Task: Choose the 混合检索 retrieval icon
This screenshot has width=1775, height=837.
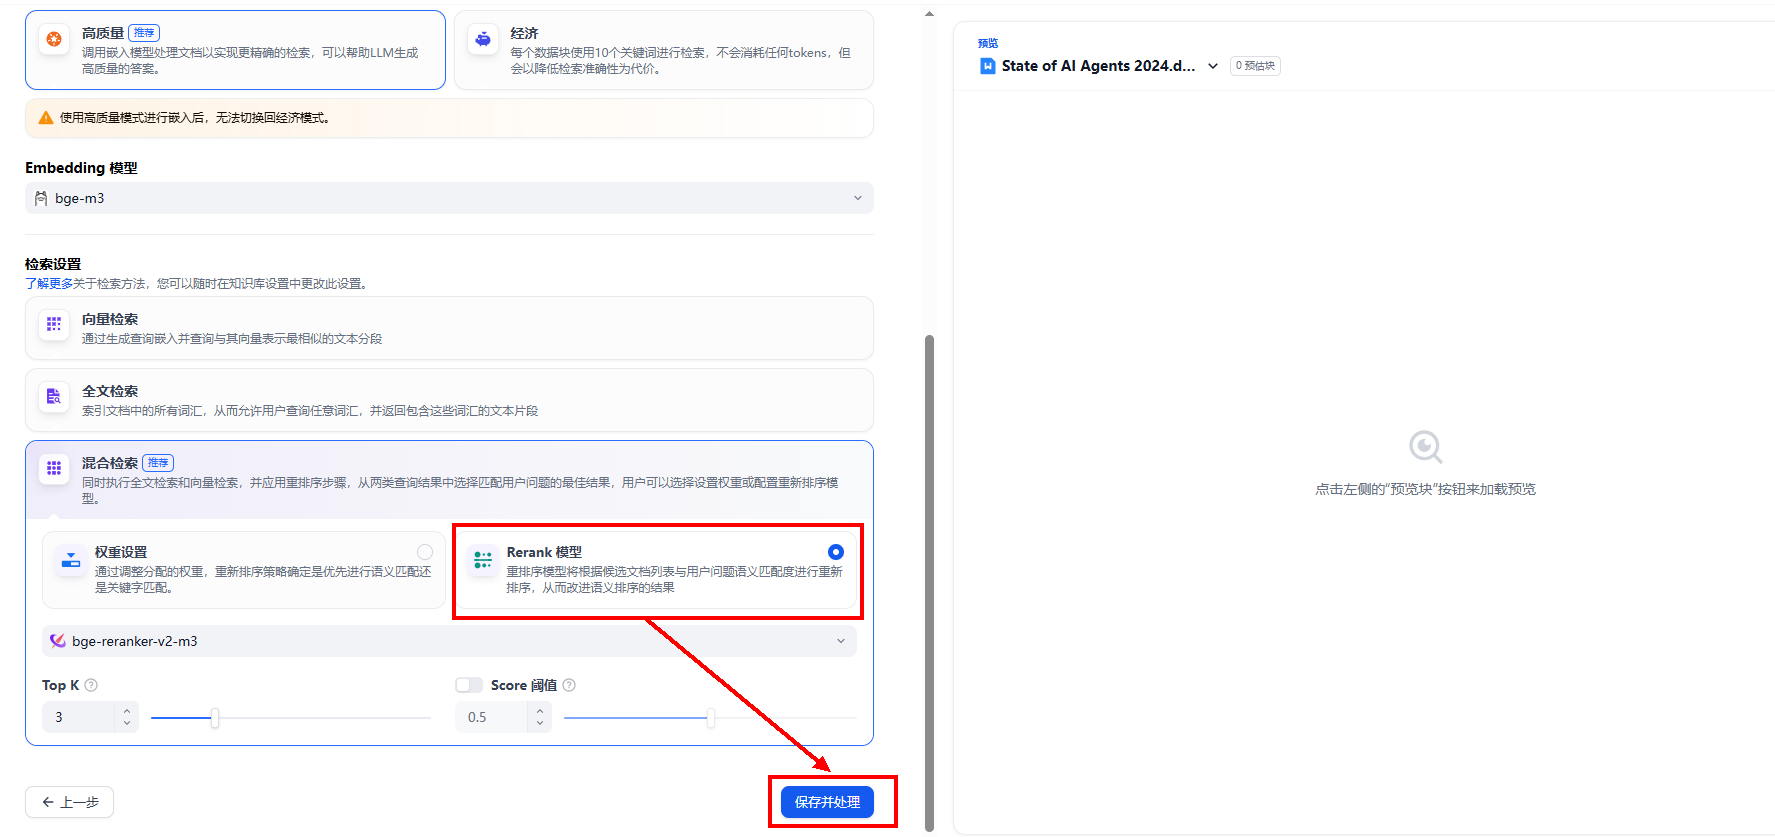Action: [54, 468]
